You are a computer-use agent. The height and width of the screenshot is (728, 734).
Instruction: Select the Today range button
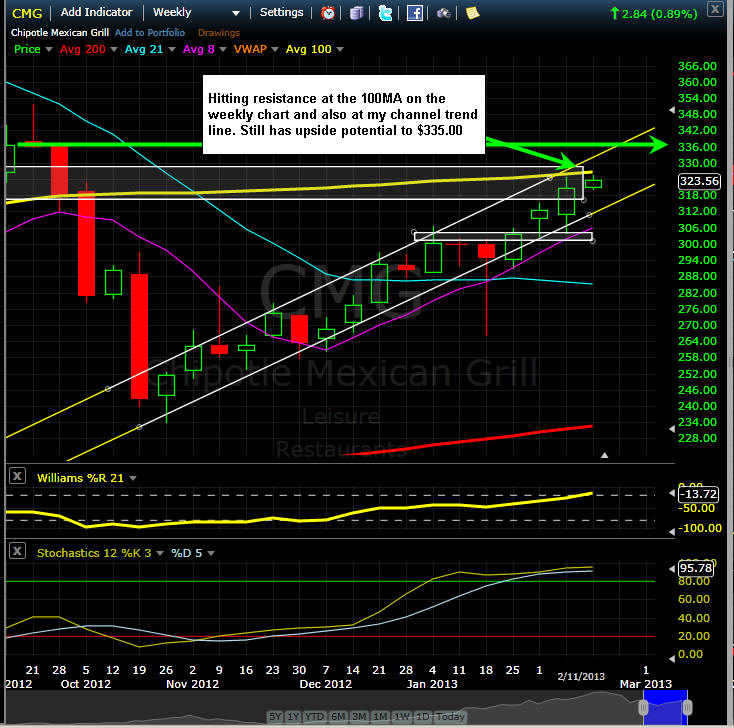450,716
